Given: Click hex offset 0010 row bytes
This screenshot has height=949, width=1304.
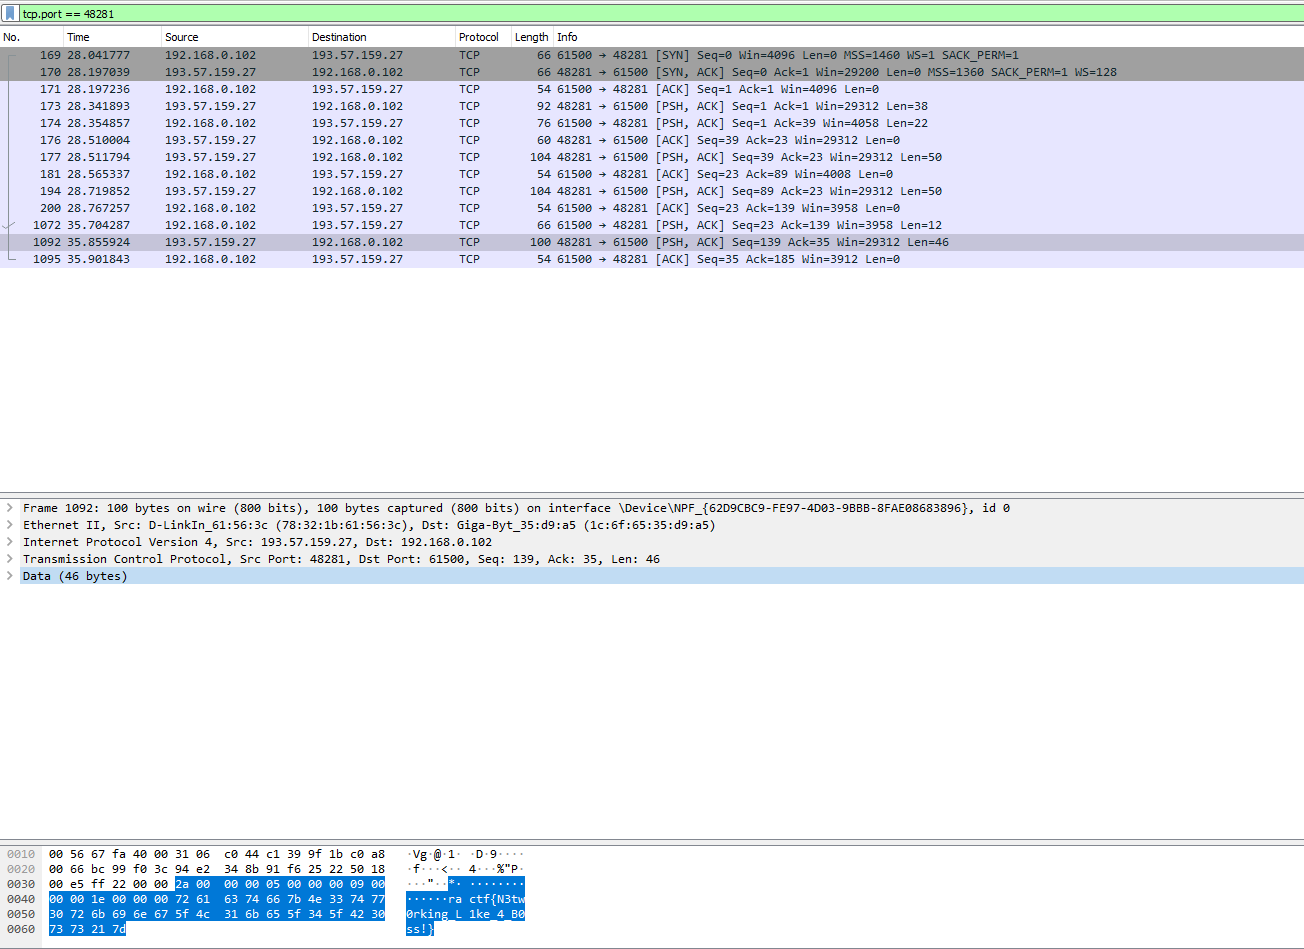Looking at the screenshot, I should tap(217, 854).
